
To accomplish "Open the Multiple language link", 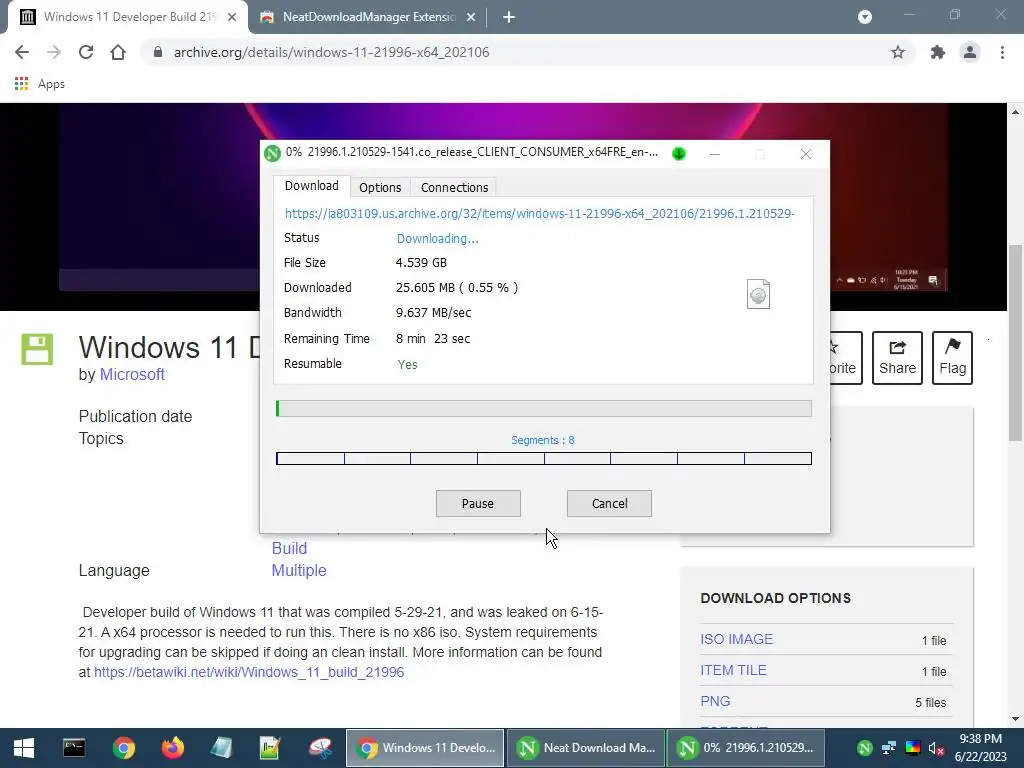I will pyautogui.click(x=299, y=571).
